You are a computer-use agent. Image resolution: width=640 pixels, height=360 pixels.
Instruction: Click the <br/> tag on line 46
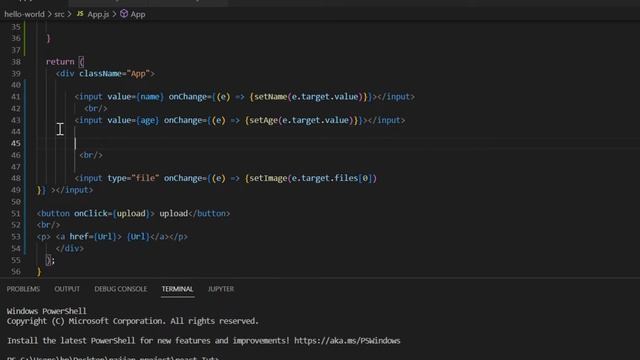point(91,155)
